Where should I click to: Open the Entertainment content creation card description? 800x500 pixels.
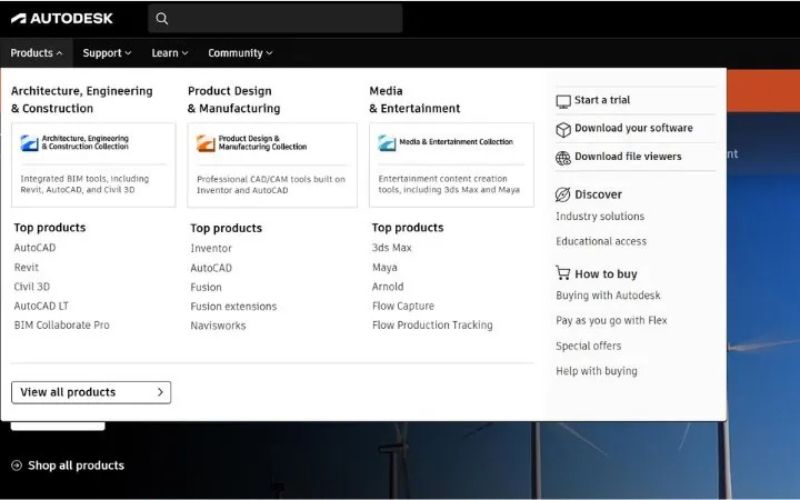449,184
